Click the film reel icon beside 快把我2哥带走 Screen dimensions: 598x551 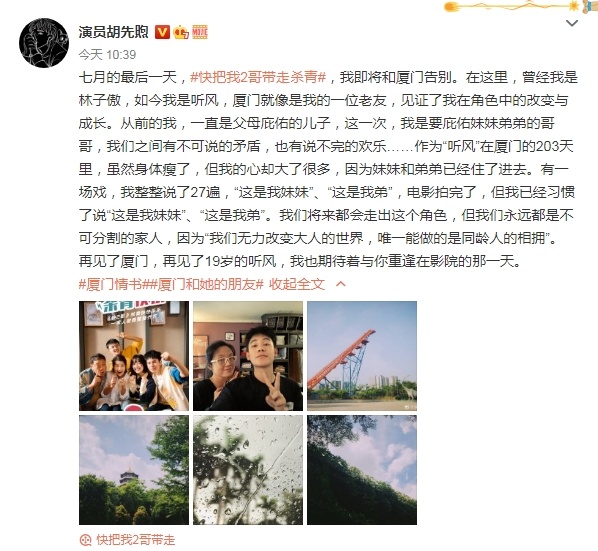tap(85, 540)
